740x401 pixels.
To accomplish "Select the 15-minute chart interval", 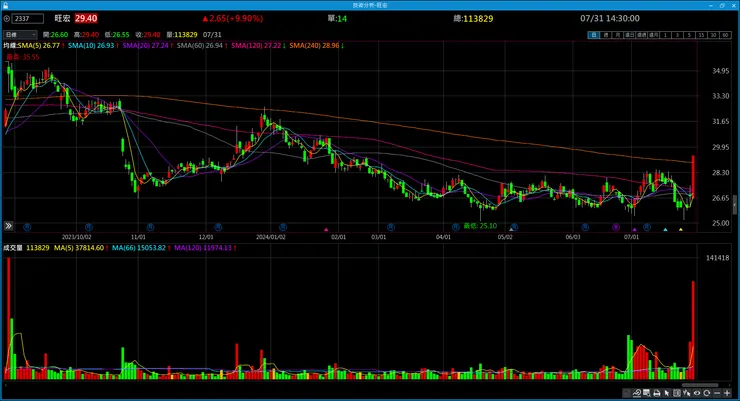I will 701,35.
